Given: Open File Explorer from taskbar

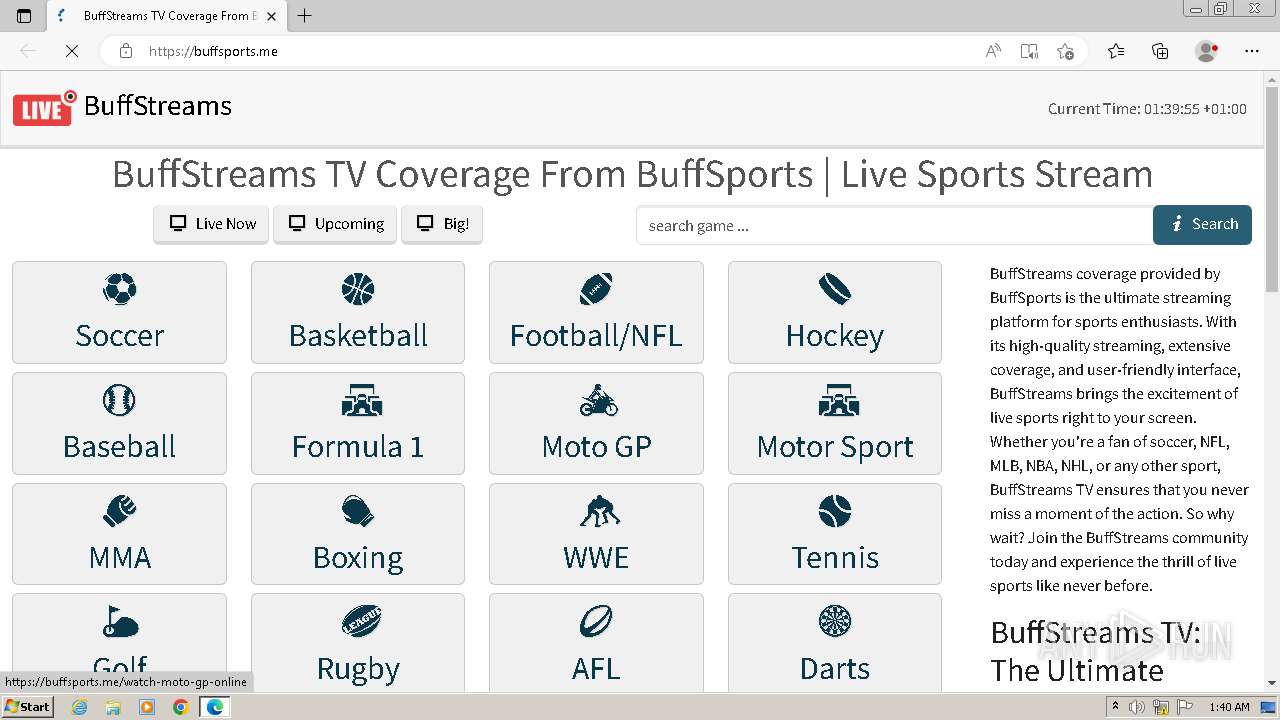Looking at the screenshot, I should click(113, 707).
